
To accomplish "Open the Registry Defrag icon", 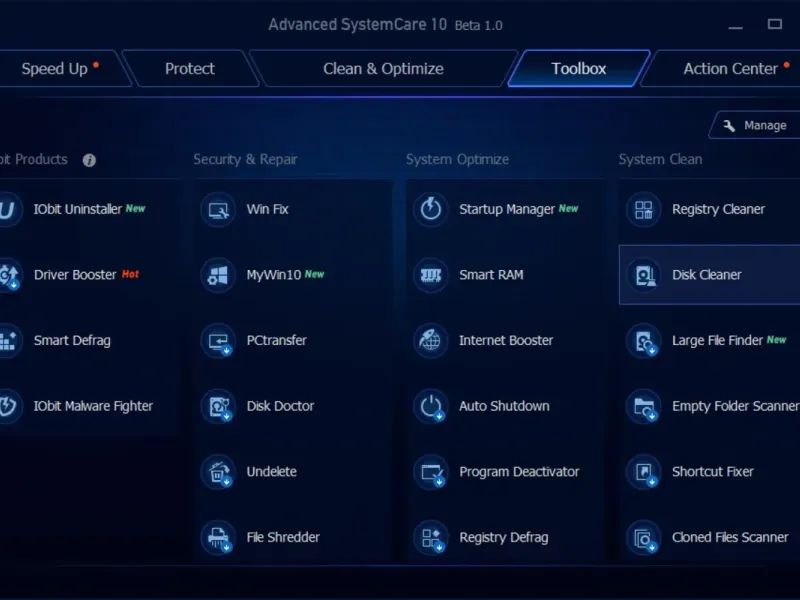I will tap(431, 537).
